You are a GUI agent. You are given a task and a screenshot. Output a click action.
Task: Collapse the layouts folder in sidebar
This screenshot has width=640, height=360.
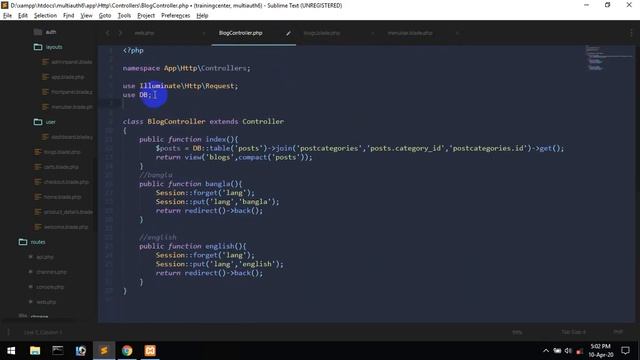pyautogui.click(x=48, y=47)
